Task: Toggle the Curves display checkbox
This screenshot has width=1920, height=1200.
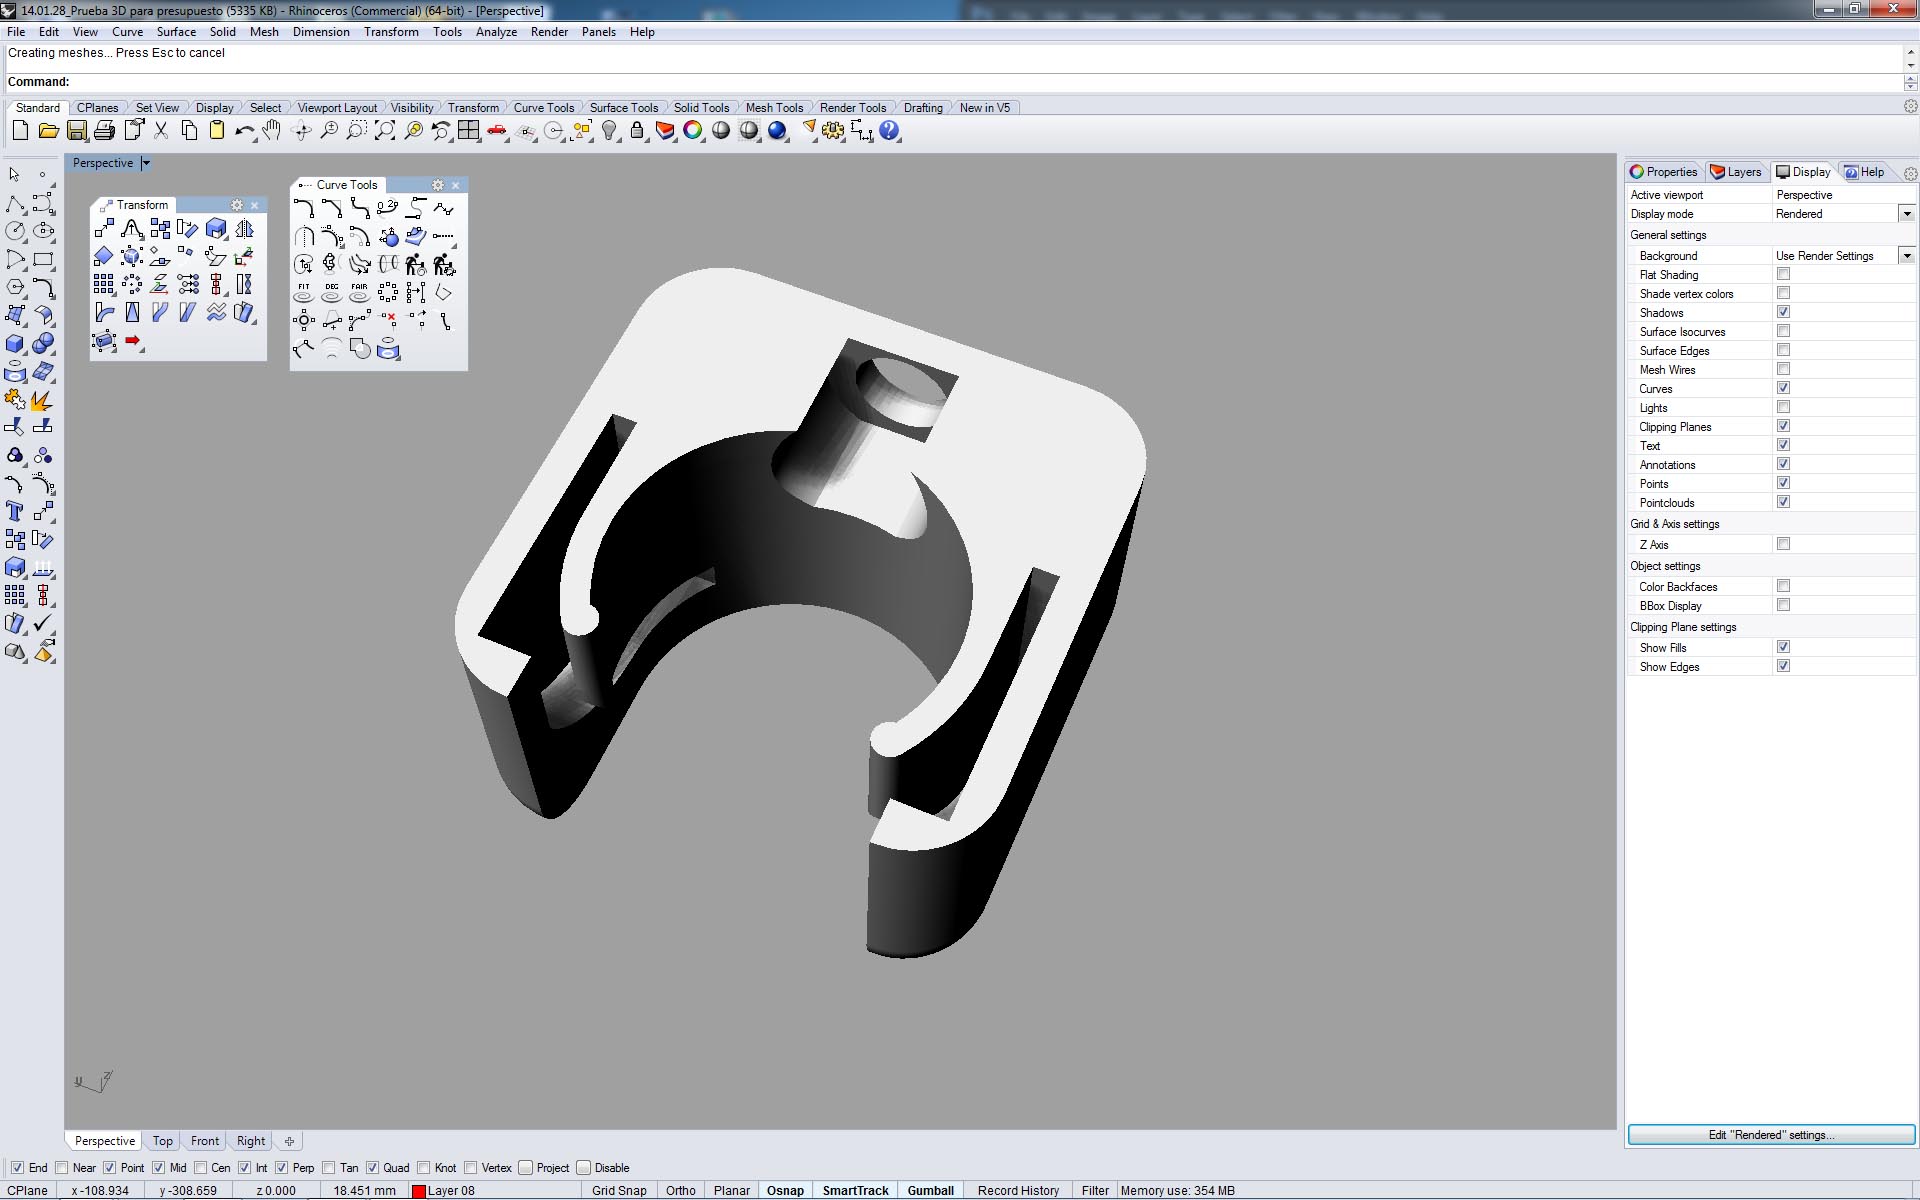Action: [x=1783, y=388]
